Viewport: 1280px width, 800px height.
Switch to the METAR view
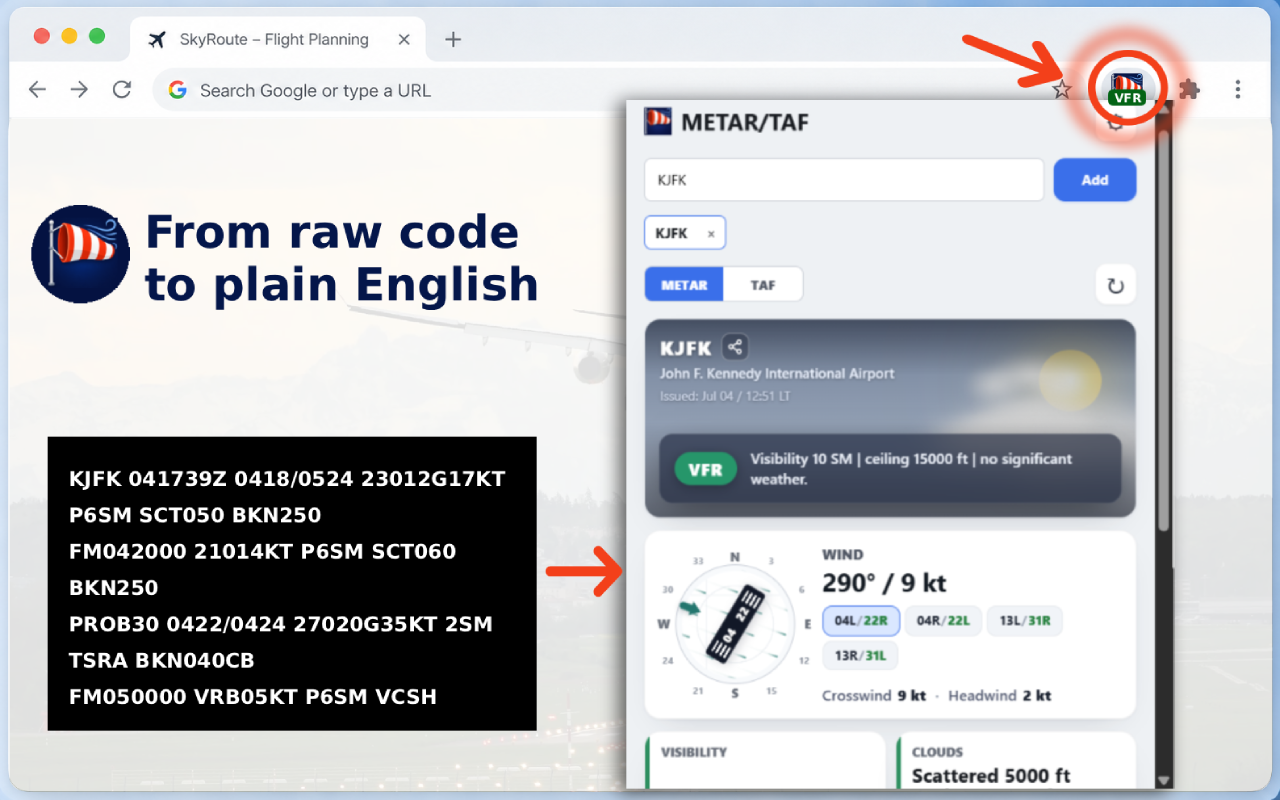pyautogui.click(x=684, y=285)
